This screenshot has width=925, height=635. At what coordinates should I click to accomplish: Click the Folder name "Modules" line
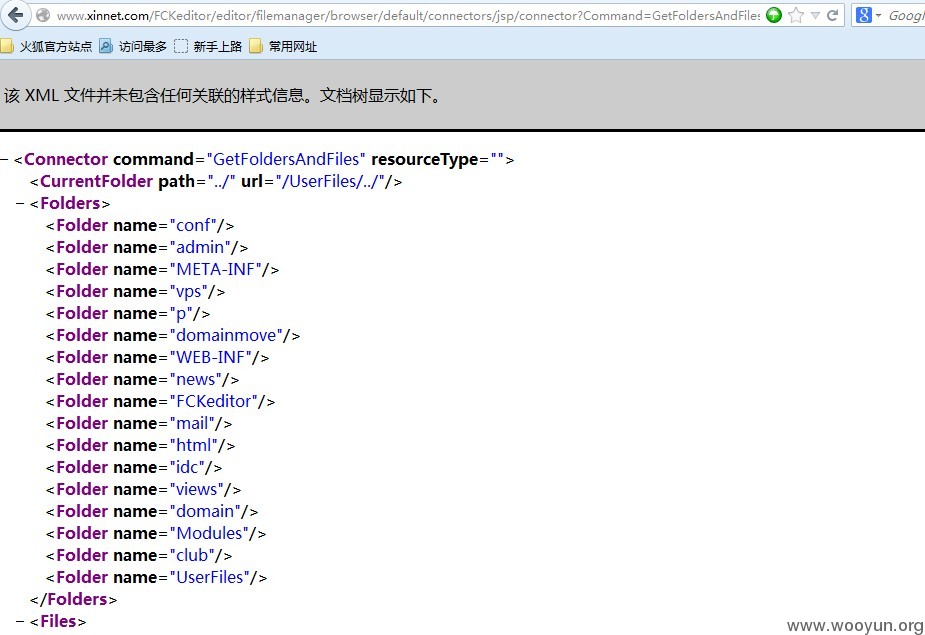point(156,533)
